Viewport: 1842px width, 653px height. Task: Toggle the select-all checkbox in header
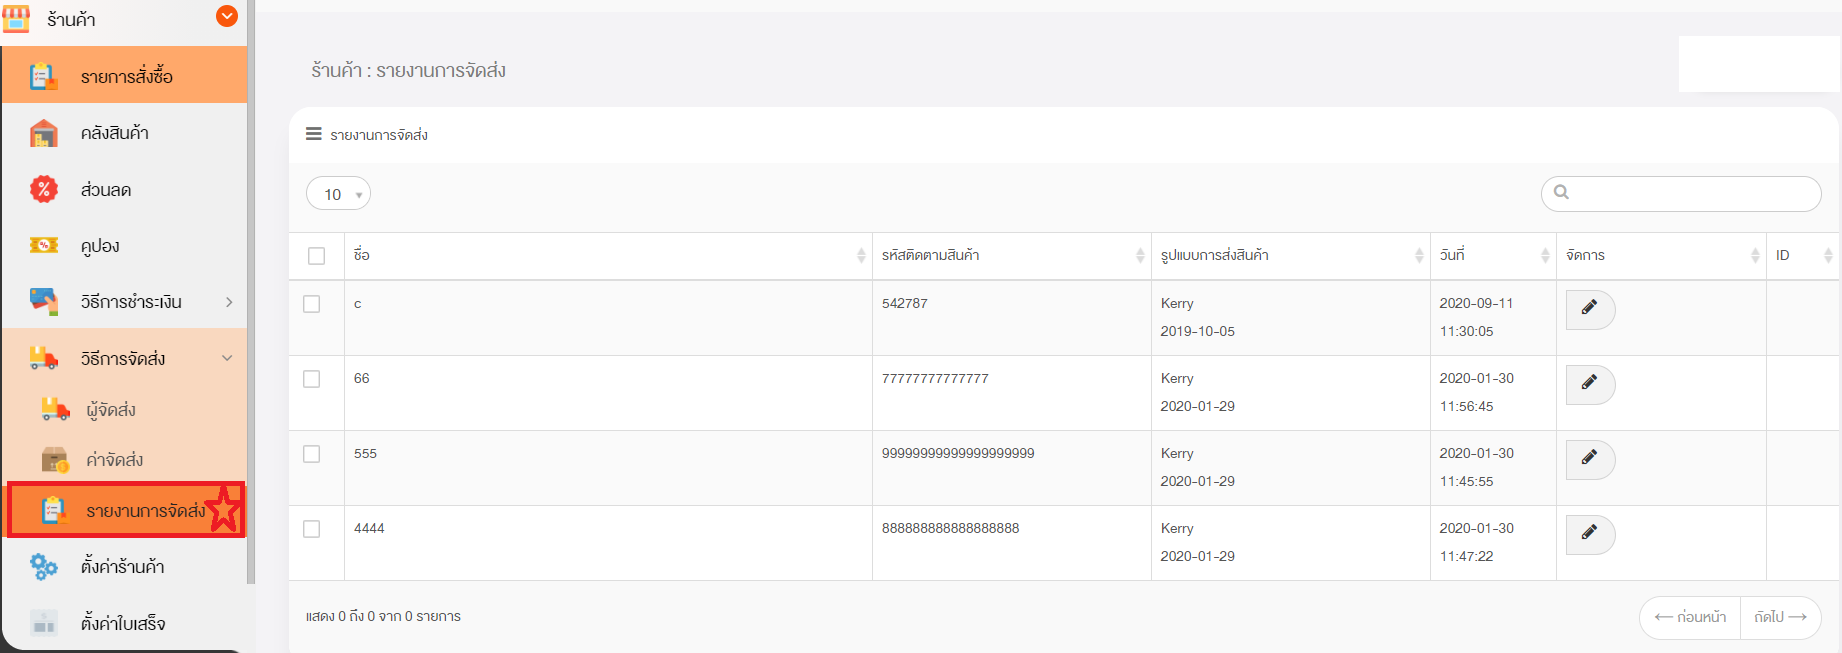tap(317, 256)
